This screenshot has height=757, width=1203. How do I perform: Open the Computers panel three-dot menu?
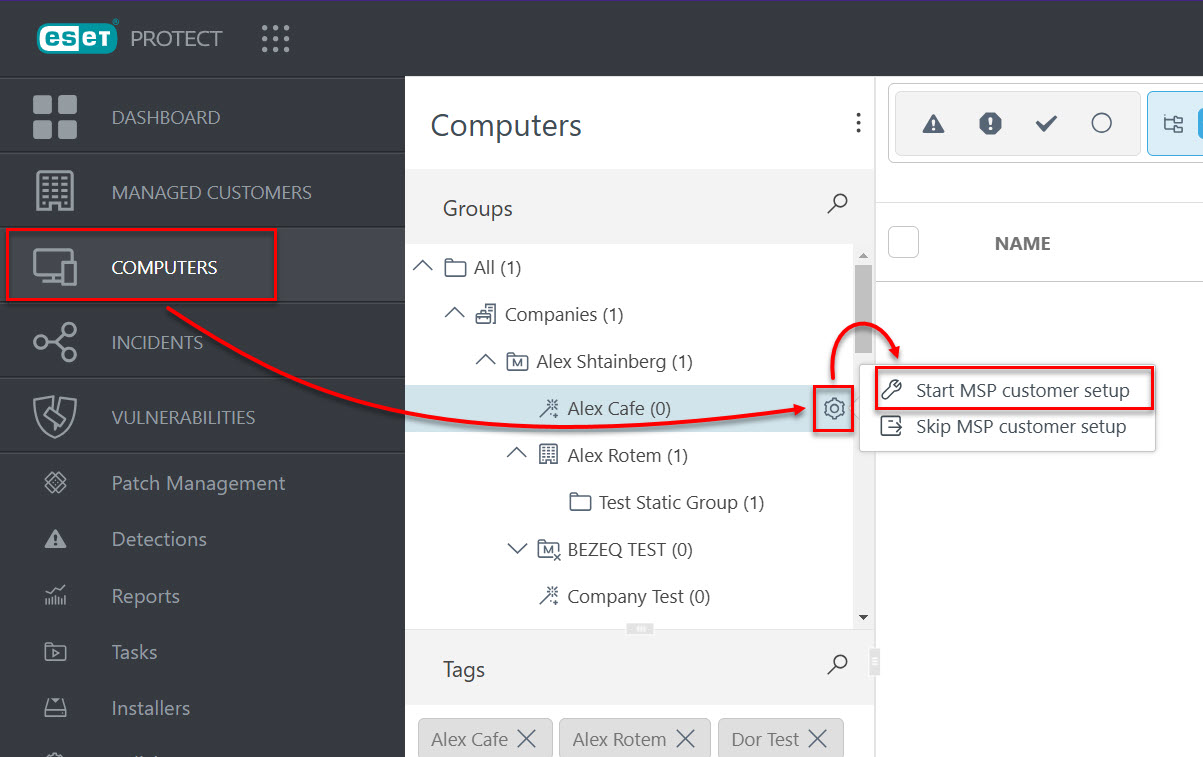click(857, 123)
